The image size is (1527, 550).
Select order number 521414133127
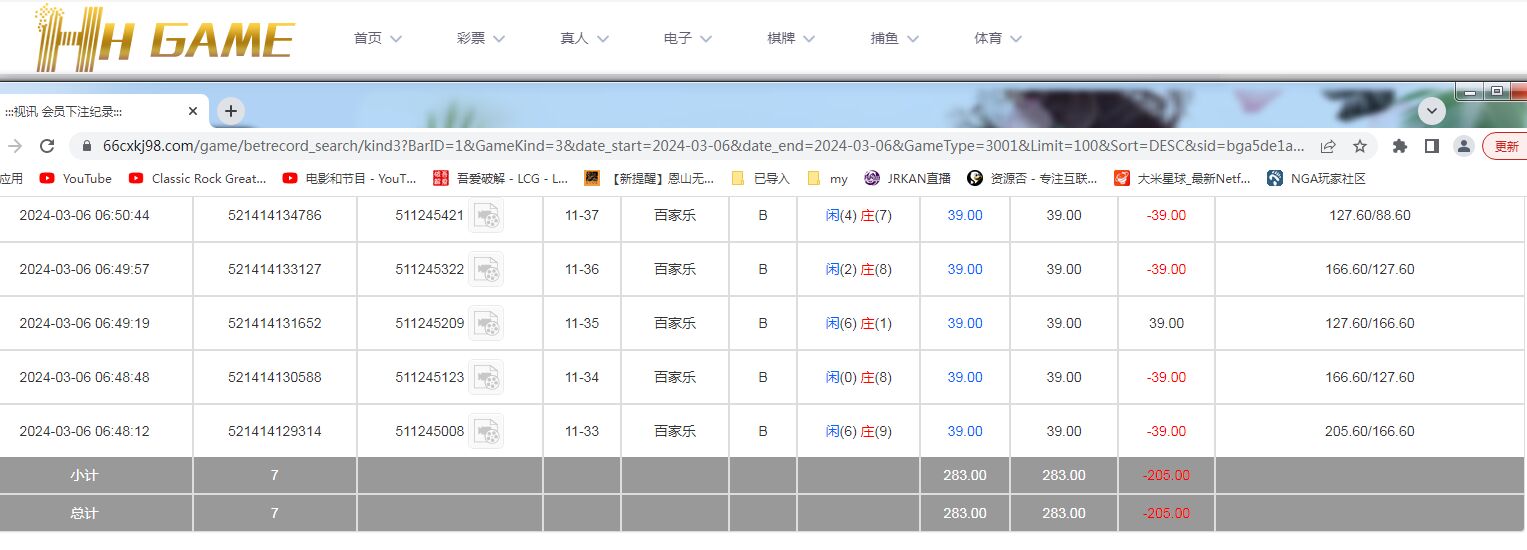(275, 269)
